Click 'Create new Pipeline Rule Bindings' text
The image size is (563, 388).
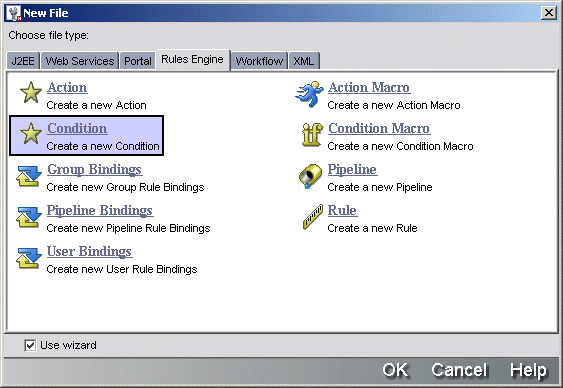tap(129, 228)
